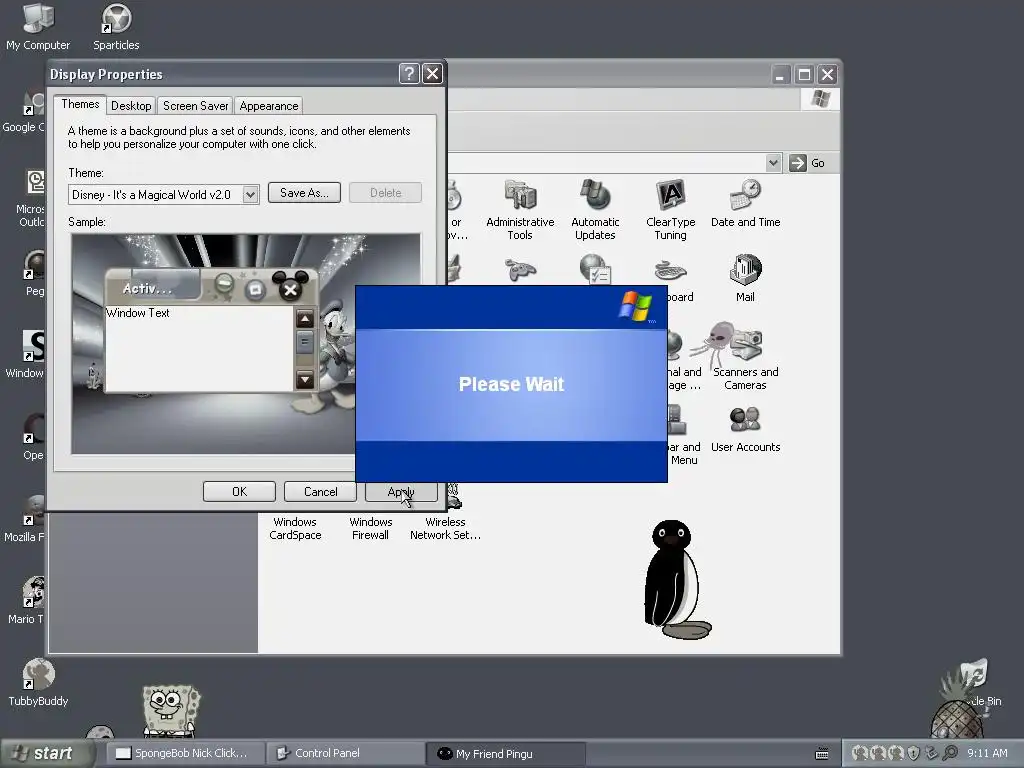Image resolution: width=1024 pixels, height=768 pixels.
Task: Click the magnifier icon in system tray
Action: (x=950, y=753)
